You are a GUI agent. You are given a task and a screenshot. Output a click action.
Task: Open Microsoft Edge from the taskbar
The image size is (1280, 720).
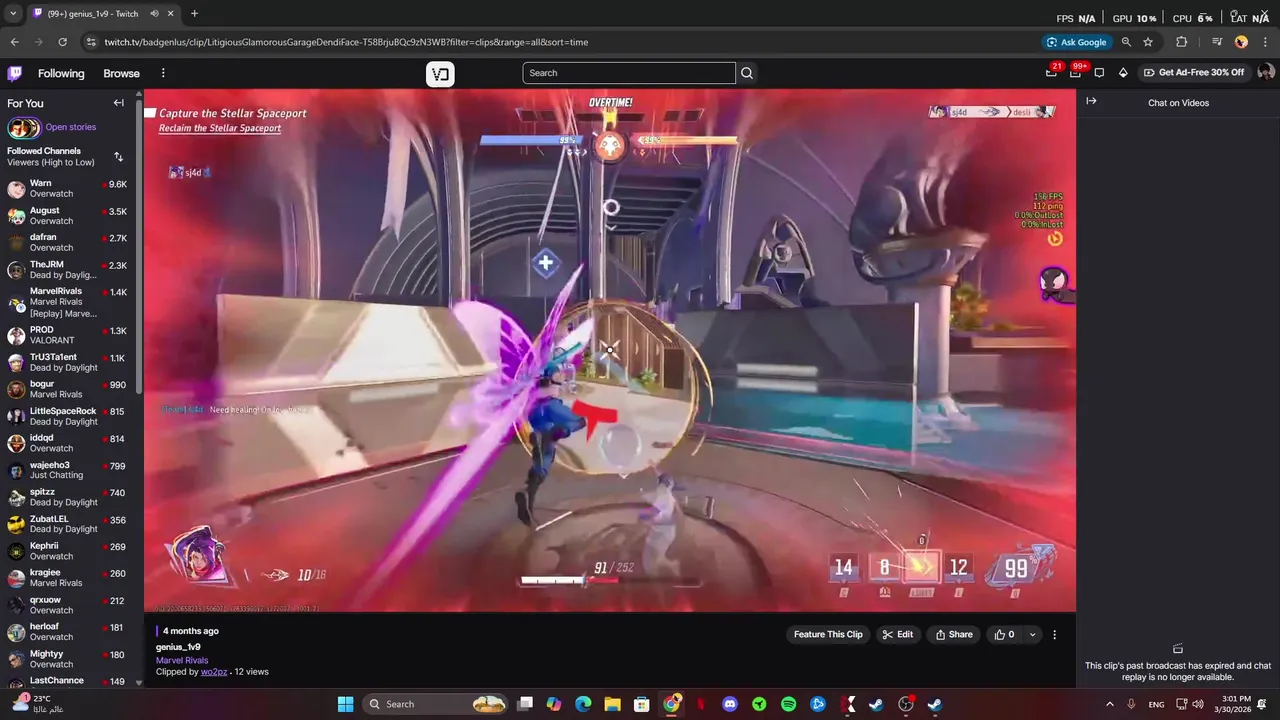pos(583,704)
